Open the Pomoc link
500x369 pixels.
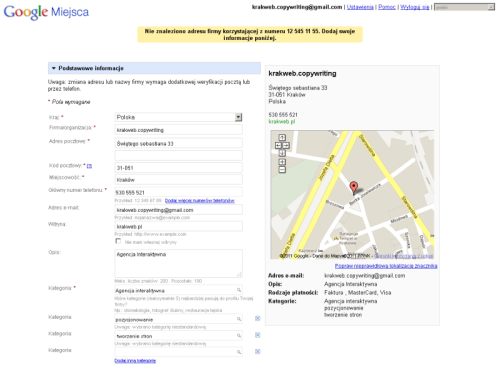coord(387,7)
